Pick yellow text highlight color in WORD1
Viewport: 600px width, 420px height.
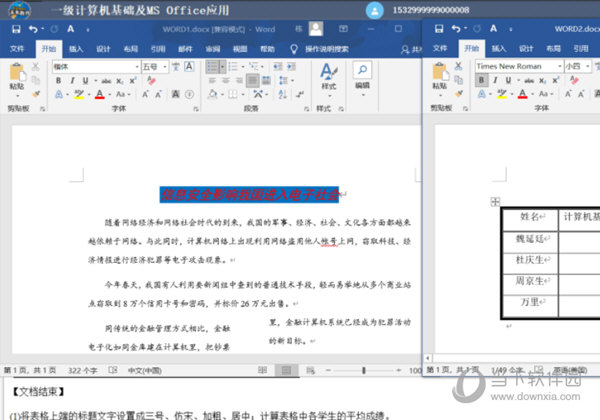click(x=79, y=94)
